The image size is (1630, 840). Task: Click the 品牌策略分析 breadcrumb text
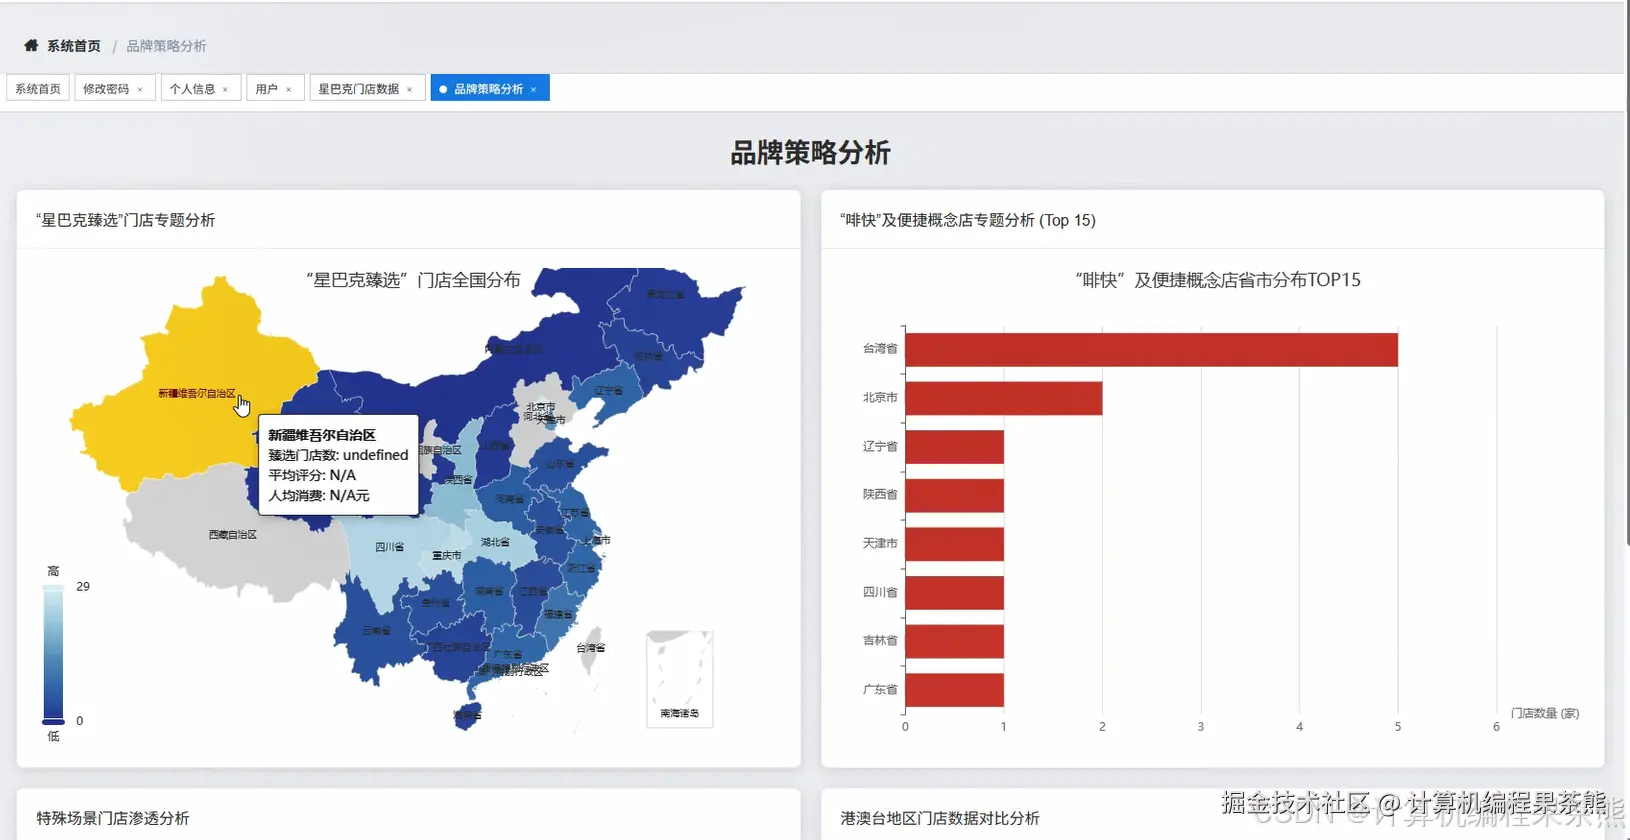pyautogui.click(x=166, y=46)
